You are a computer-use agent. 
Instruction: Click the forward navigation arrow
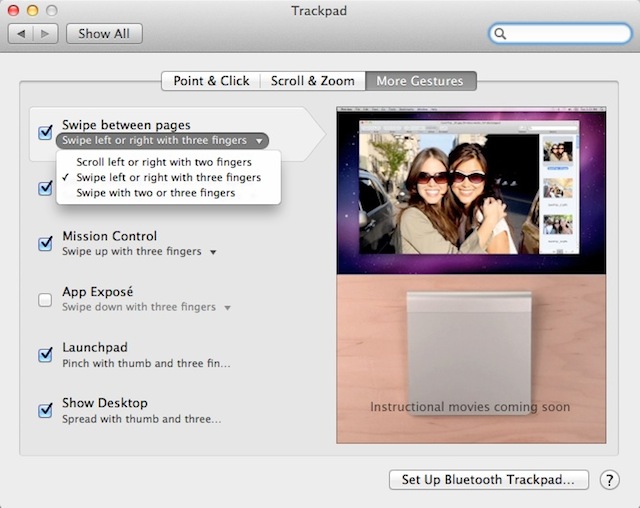point(46,34)
